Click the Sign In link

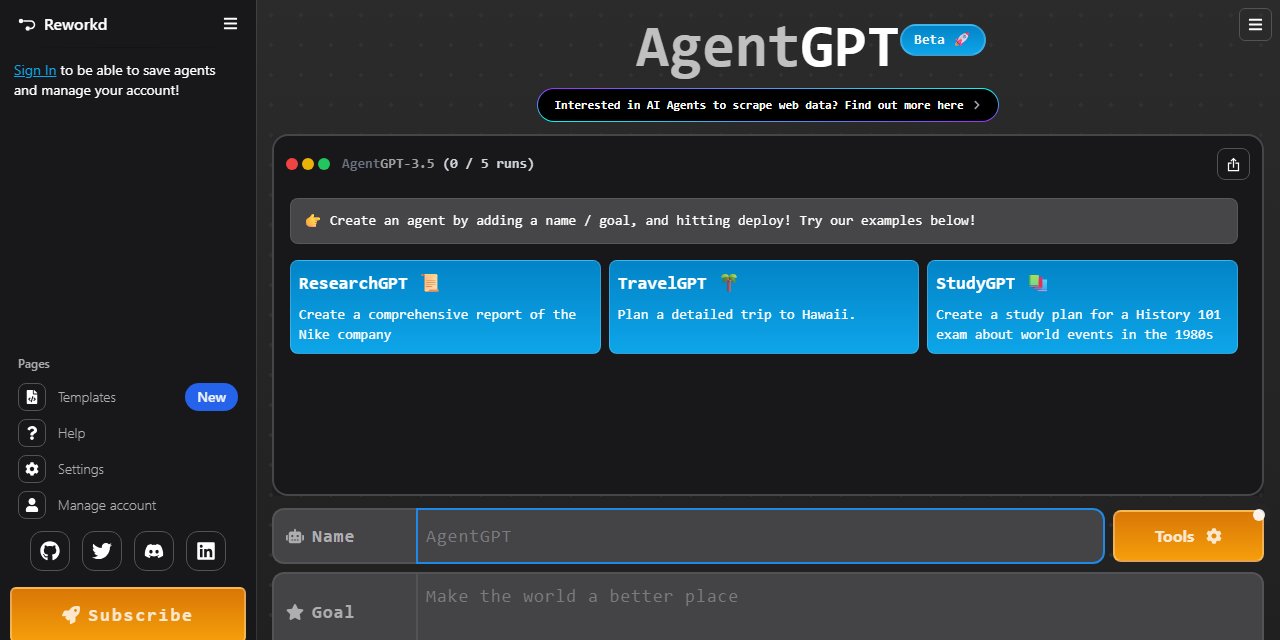pyautogui.click(x=35, y=70)
